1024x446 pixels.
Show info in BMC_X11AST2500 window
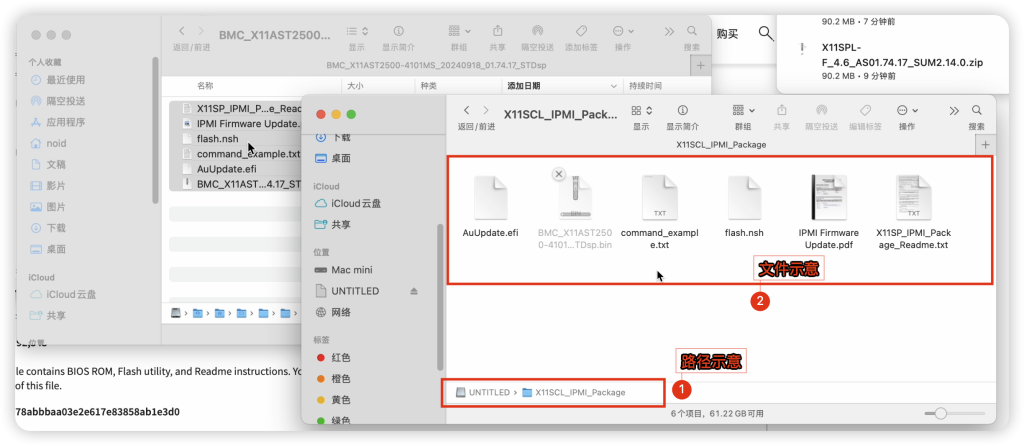(398, 31)
